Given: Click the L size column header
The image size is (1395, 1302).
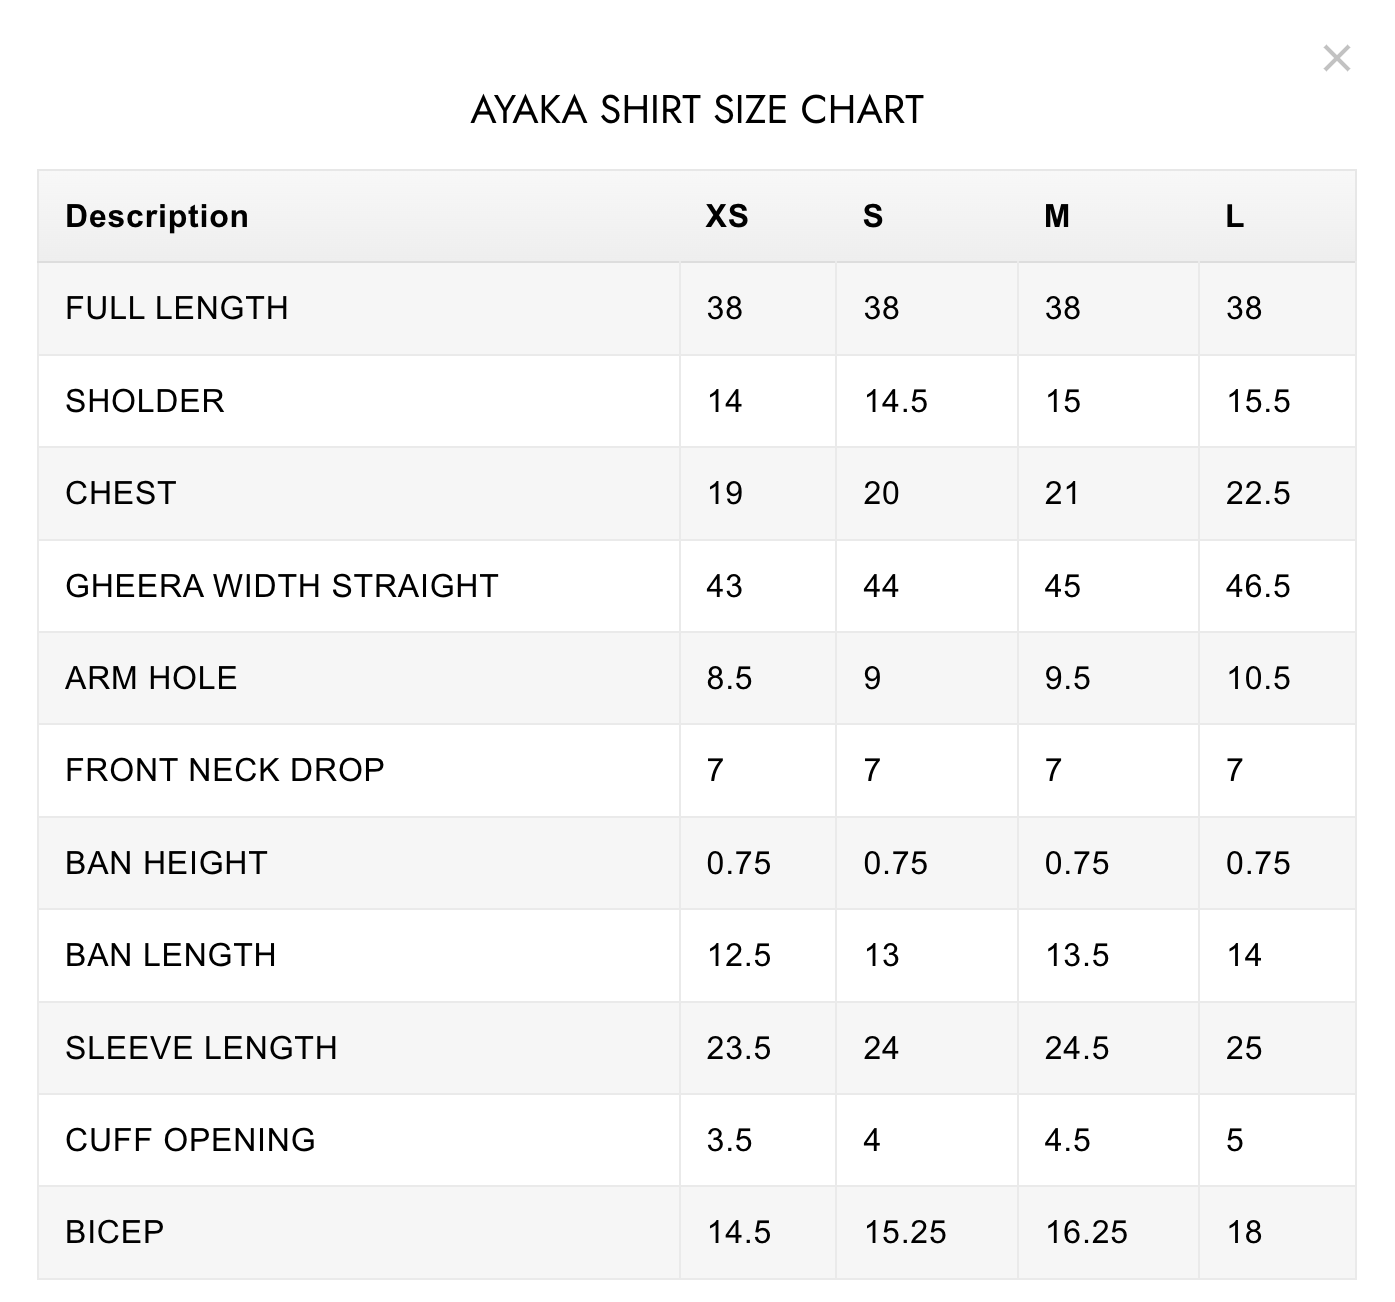Looking at the screenshot, I should 1235,216.
